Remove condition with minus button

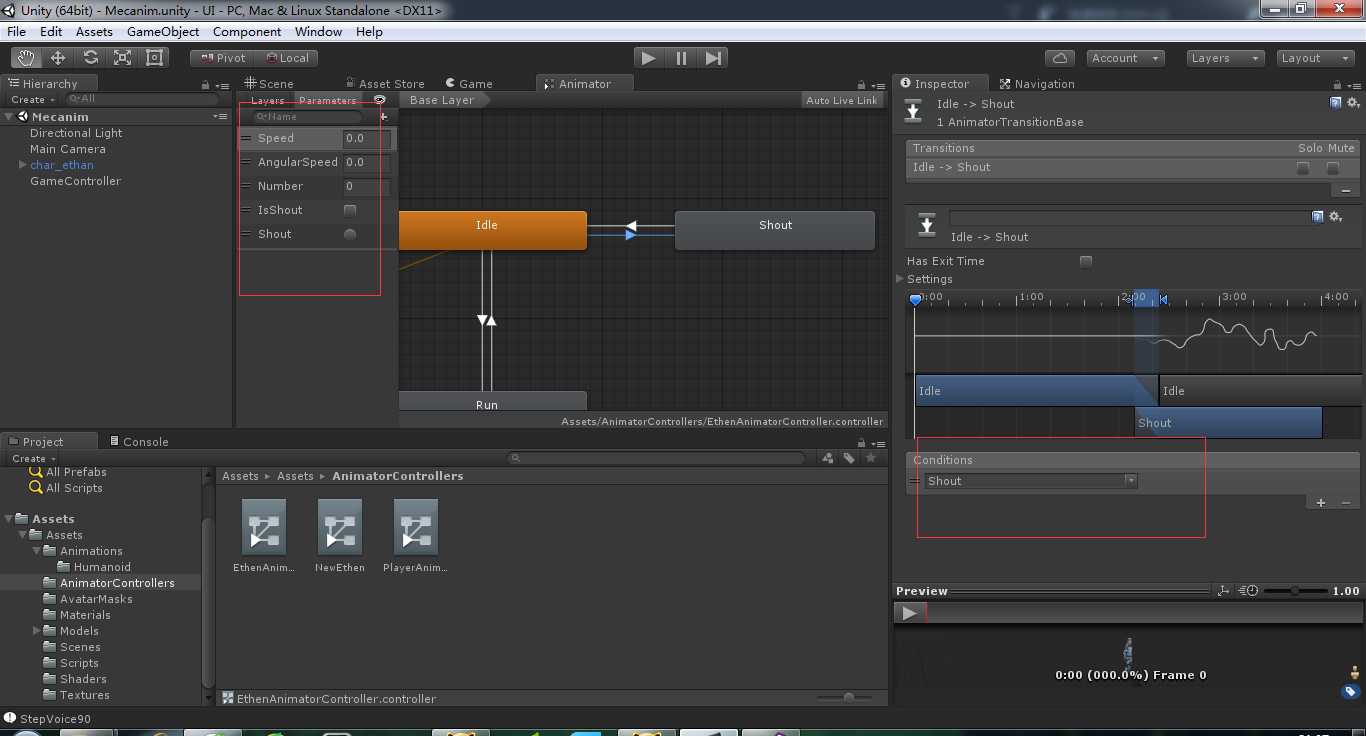click(1346, 503)
